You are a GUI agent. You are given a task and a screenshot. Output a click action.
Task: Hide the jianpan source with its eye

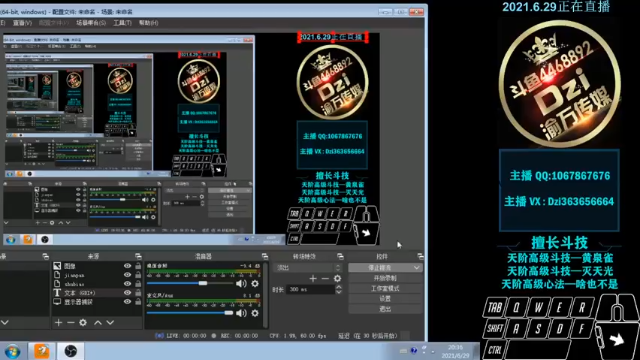click(127, 275)
